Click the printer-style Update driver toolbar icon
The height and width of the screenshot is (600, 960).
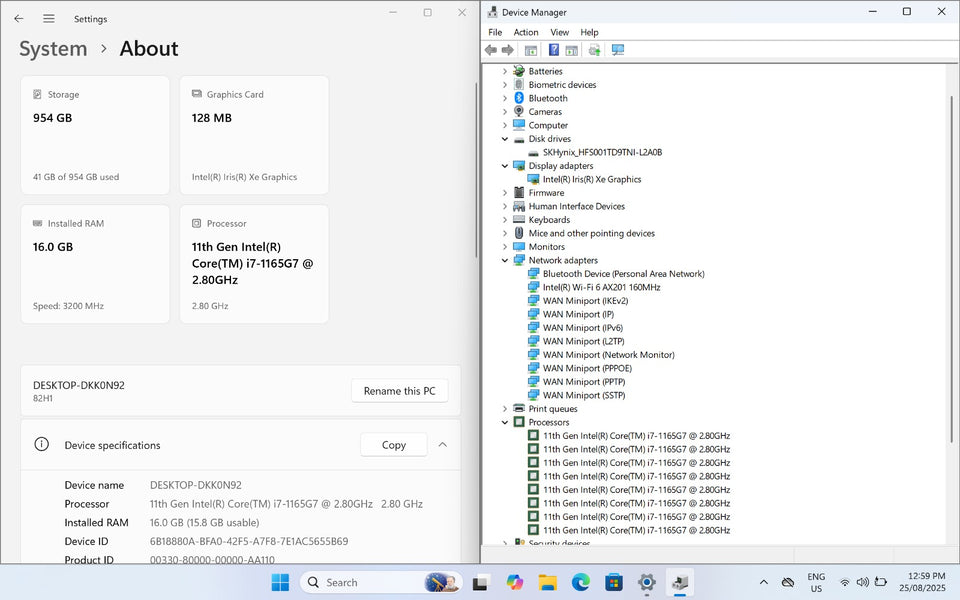594,50
